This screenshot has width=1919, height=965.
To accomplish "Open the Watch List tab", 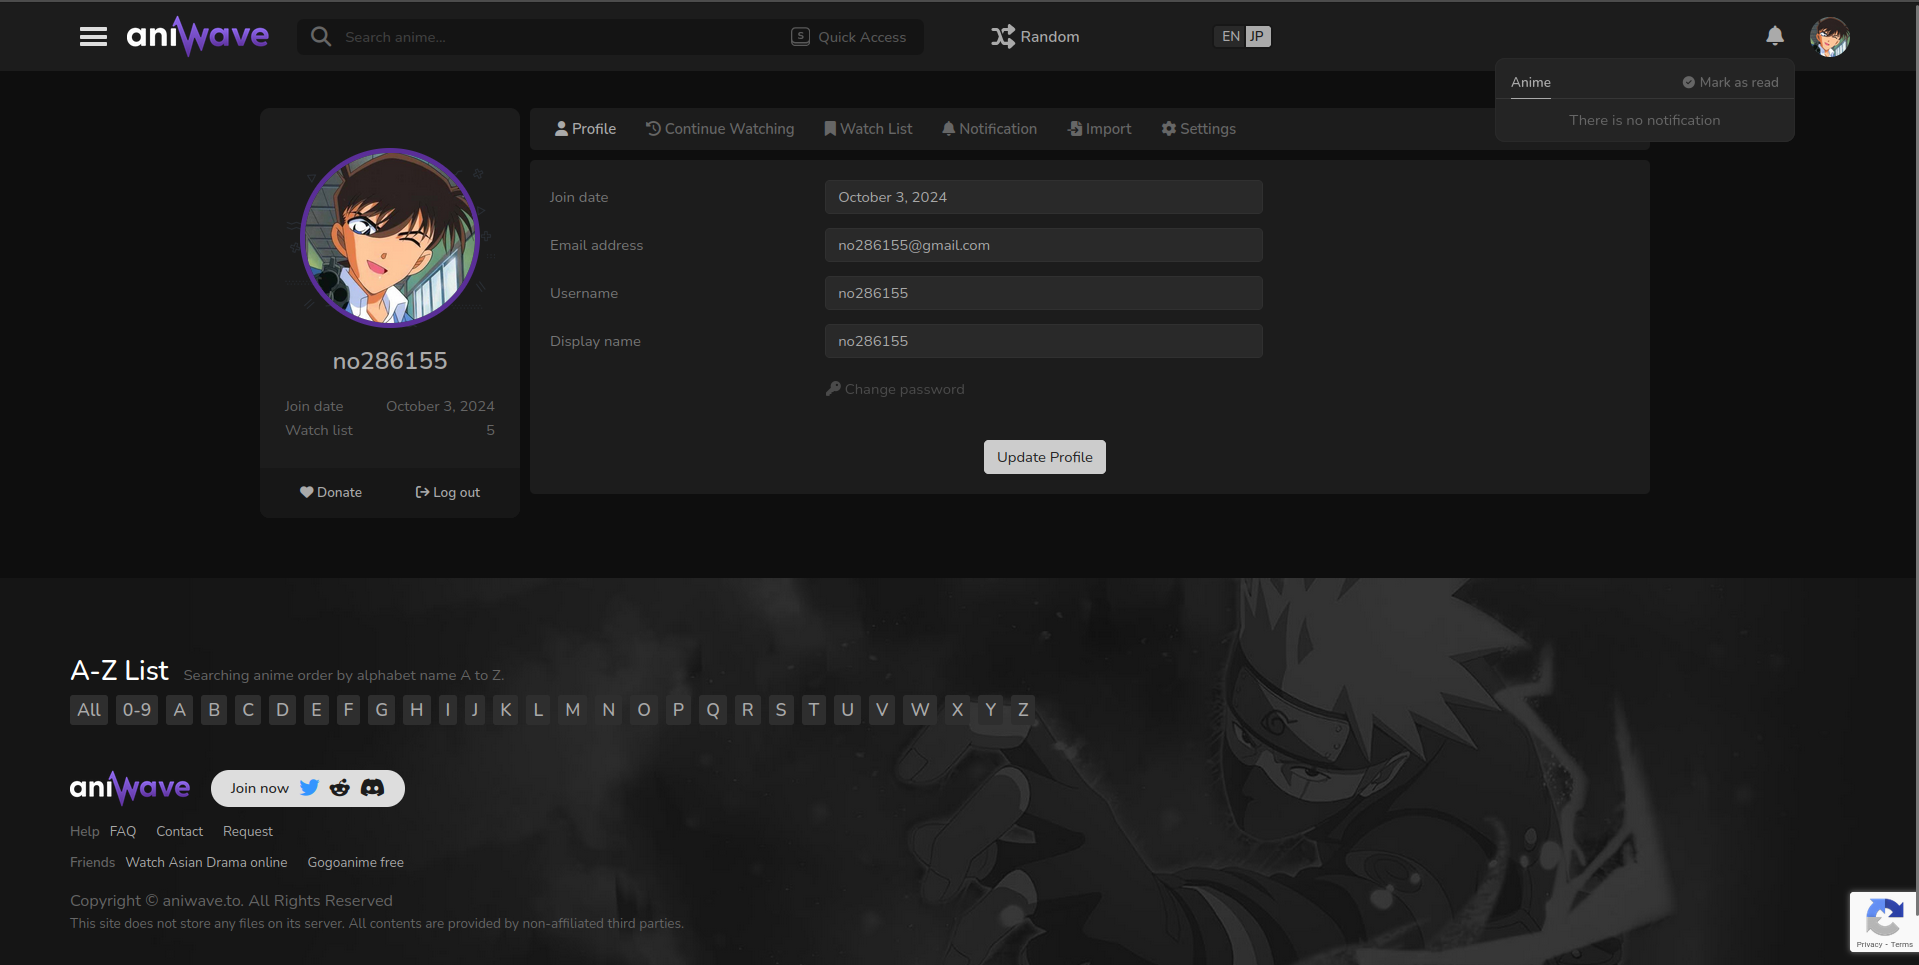I will (868, 129).
